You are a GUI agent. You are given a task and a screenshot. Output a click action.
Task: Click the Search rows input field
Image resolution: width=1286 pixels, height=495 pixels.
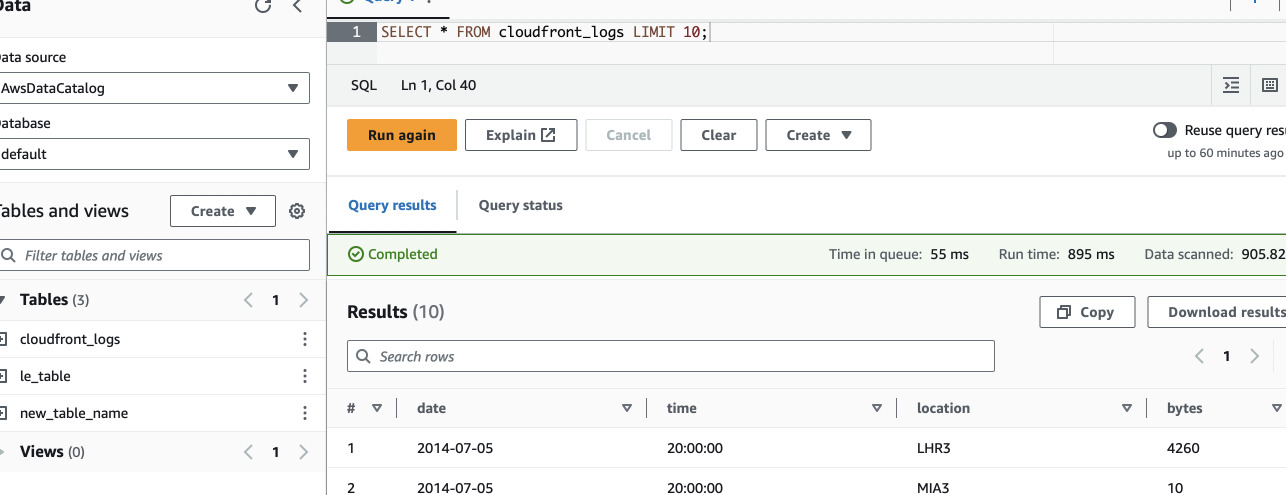point(670,356)
